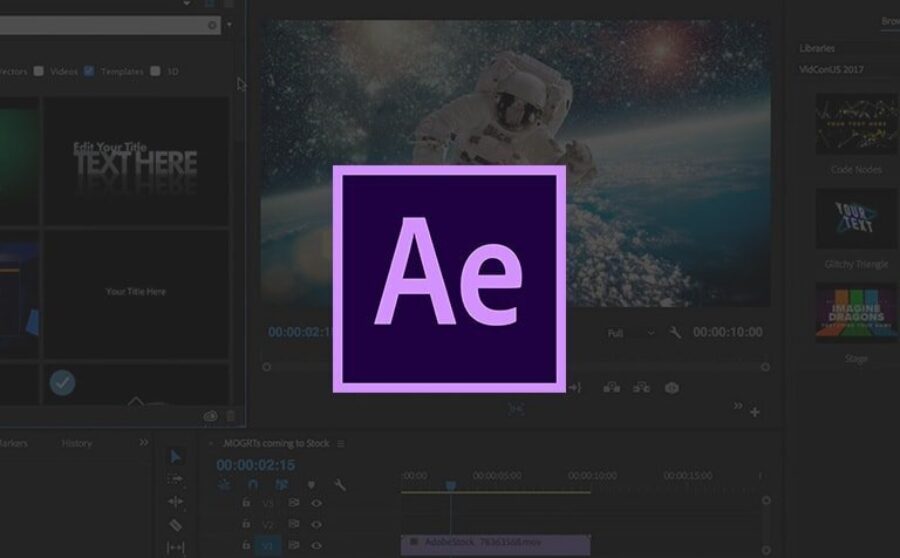900x558 pixels.
Task: Click the trash icon in templates panel
Action: pos(231,416)
